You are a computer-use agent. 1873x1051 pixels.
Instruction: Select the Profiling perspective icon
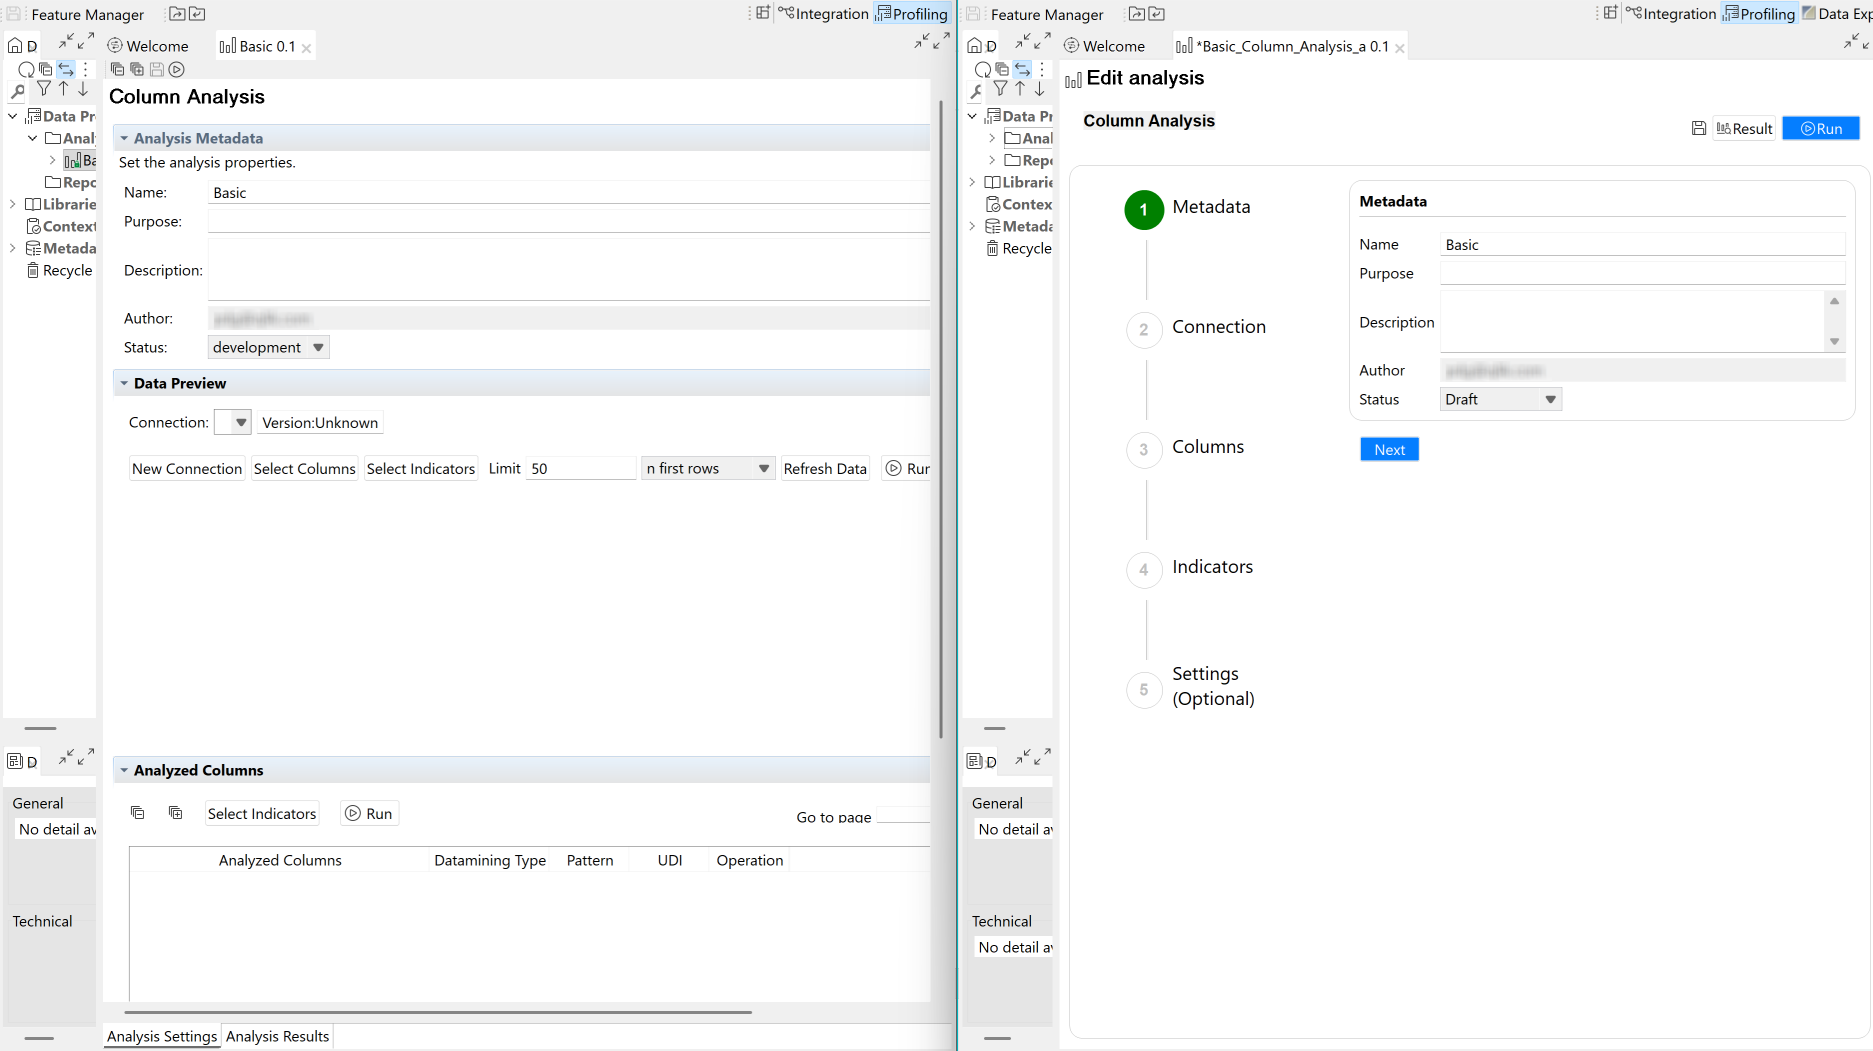pyautogui.click(x=912, y=13)
